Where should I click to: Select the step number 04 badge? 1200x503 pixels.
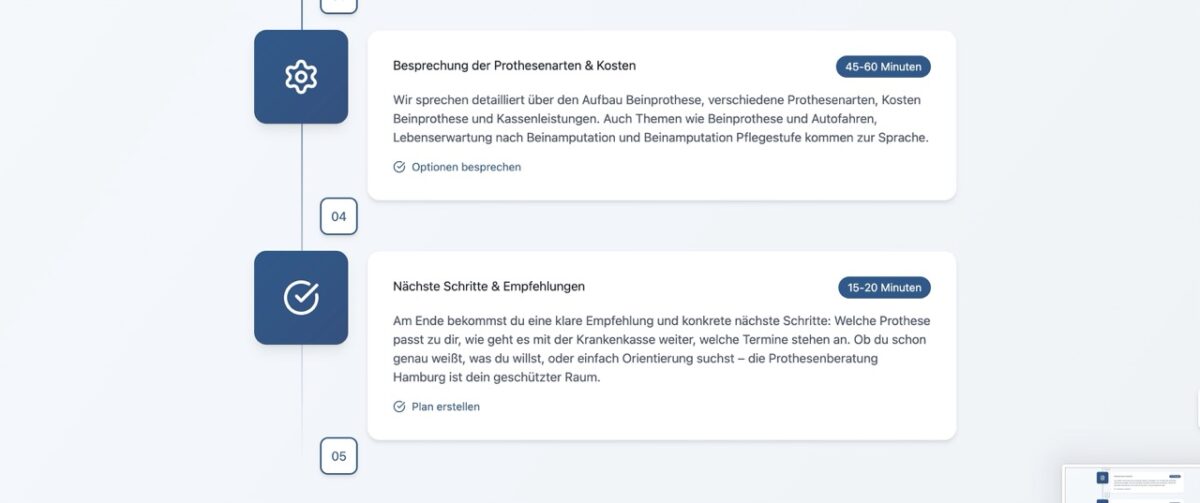(x=338, y=216)
